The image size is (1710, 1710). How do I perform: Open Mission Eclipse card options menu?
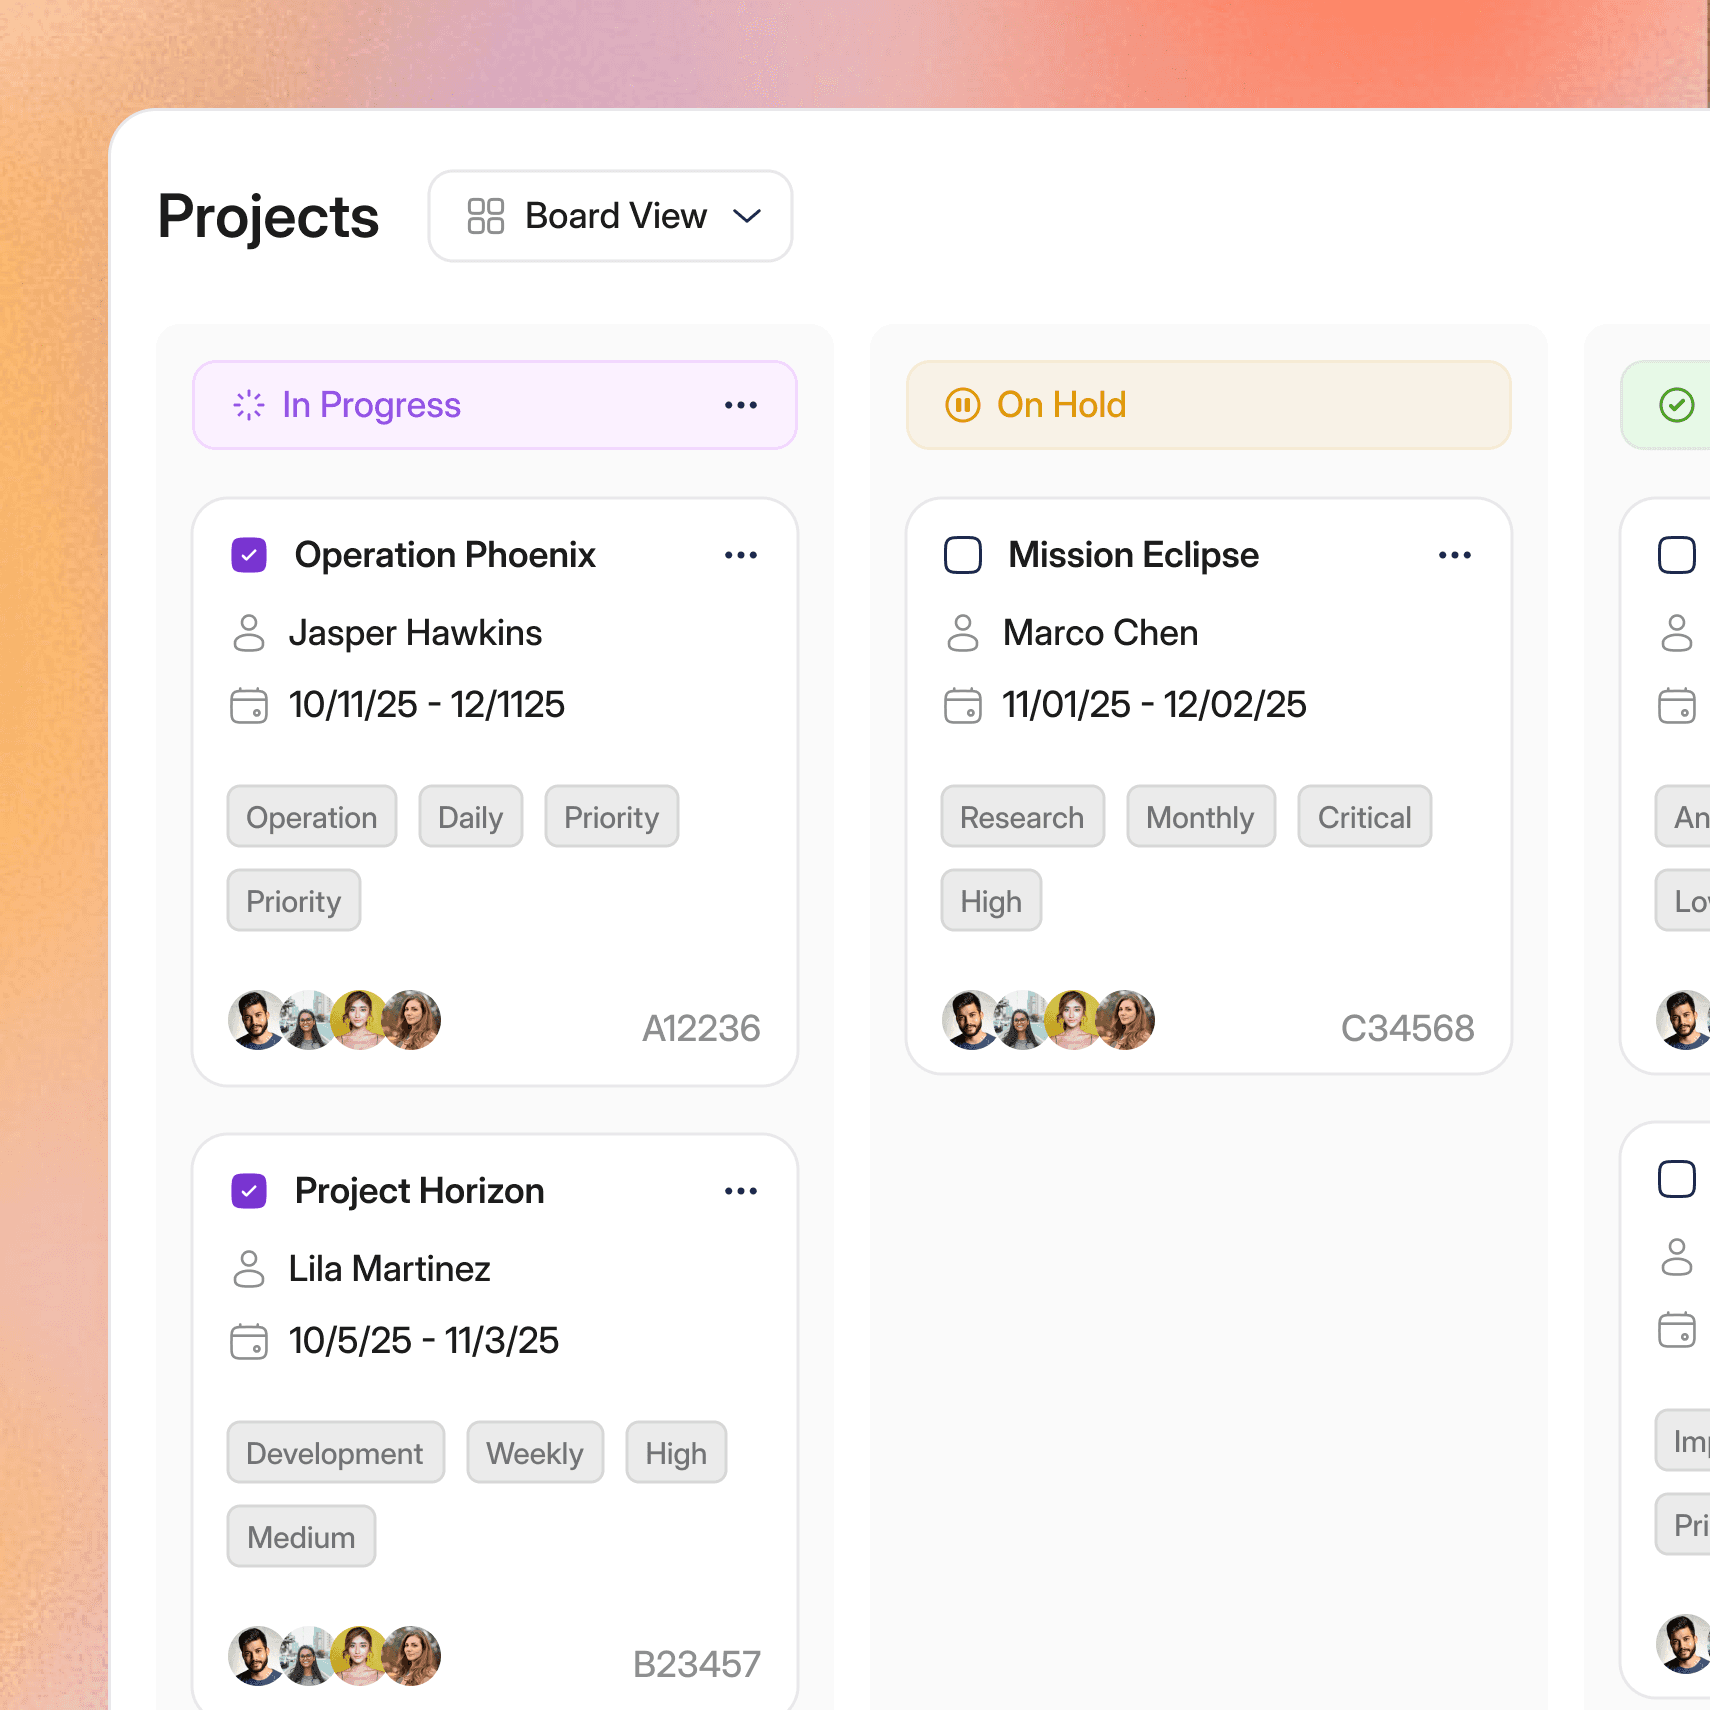[x=1455, y=555]
